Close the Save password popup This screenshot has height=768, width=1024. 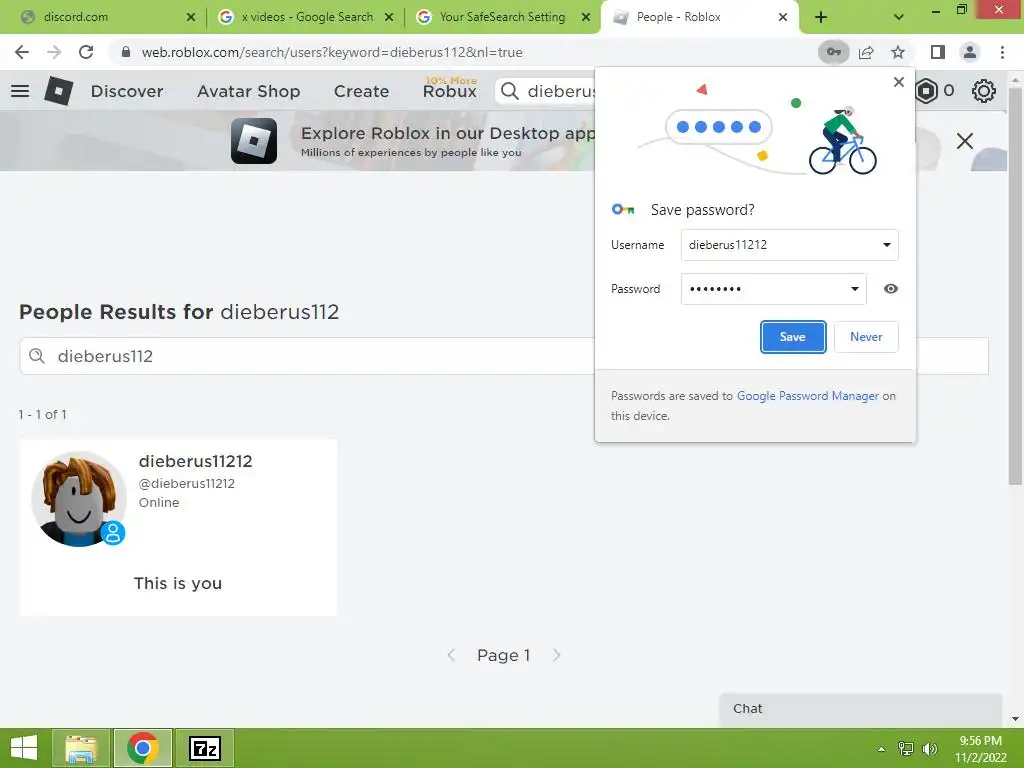click(x=899, y=82)
